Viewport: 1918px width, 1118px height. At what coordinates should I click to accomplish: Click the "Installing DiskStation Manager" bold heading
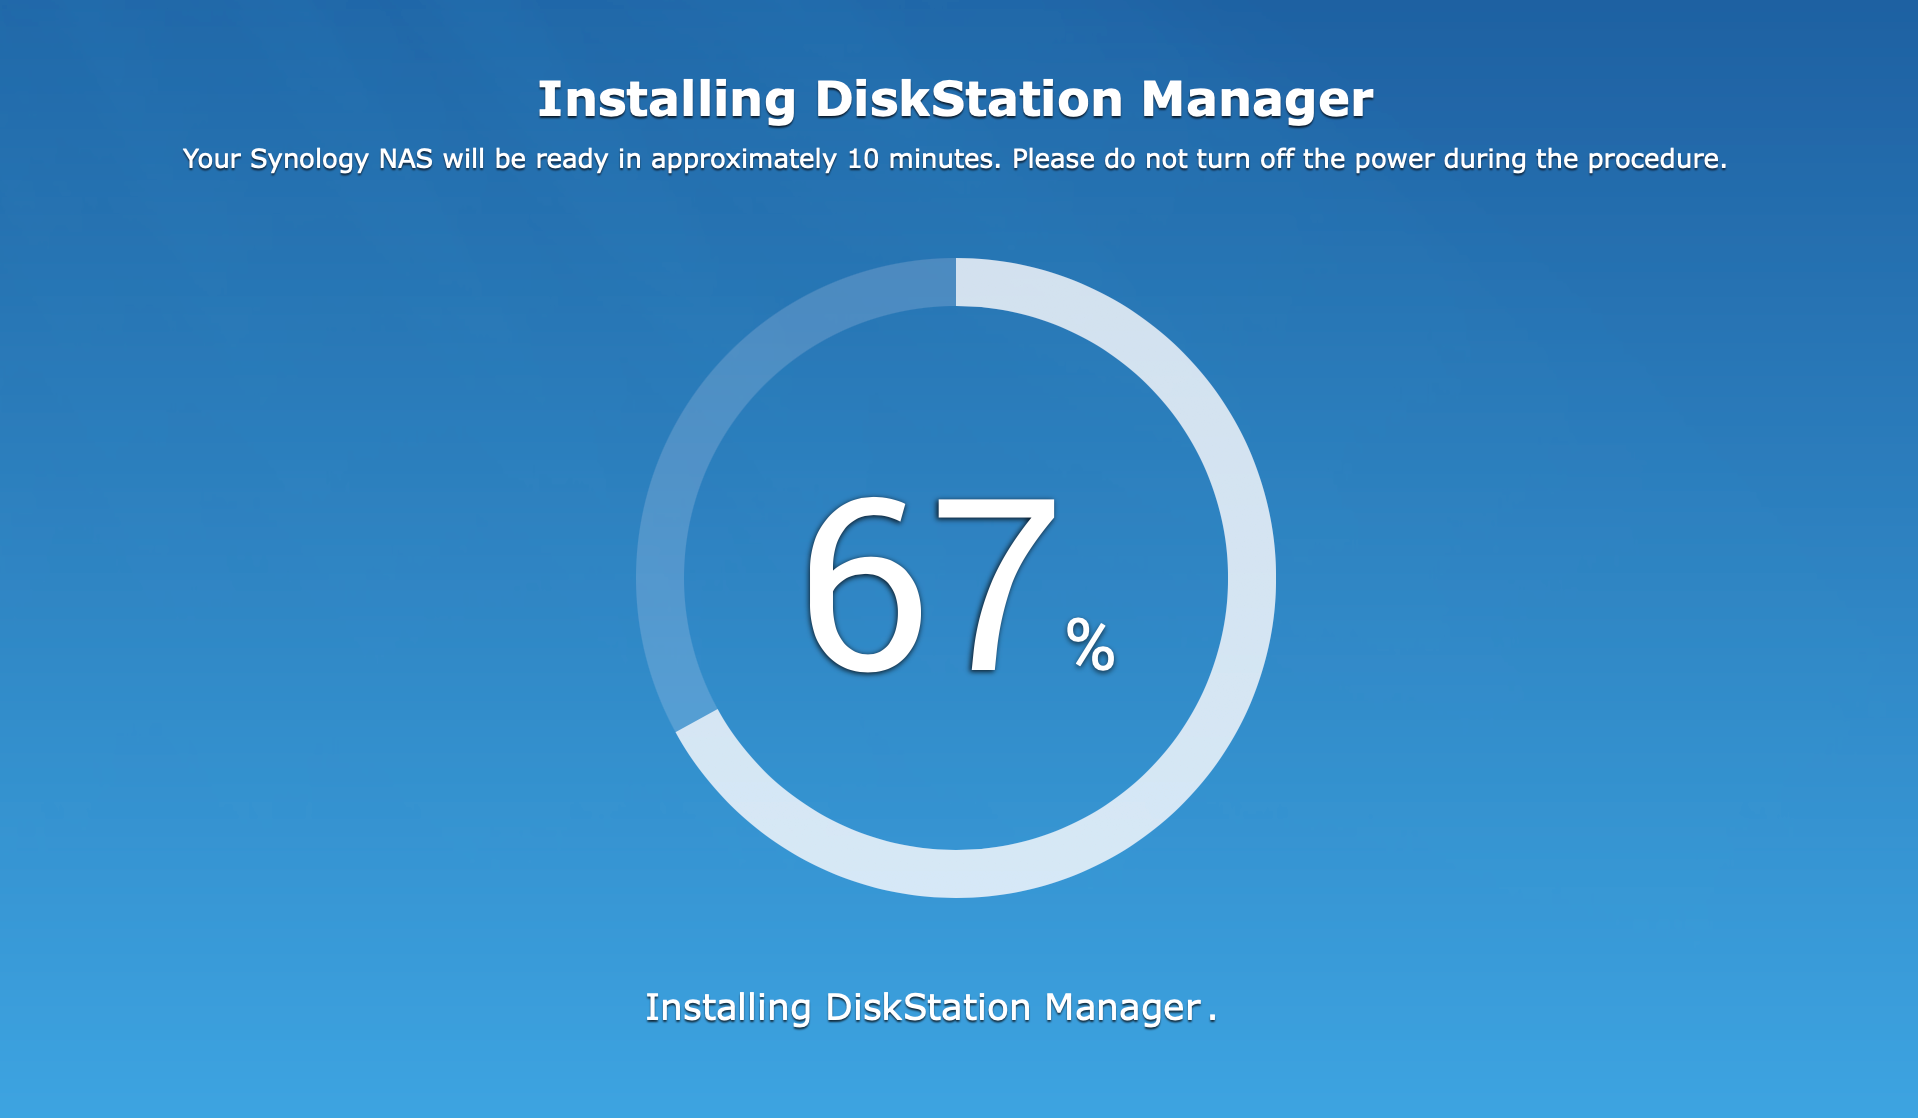(955, 100)
